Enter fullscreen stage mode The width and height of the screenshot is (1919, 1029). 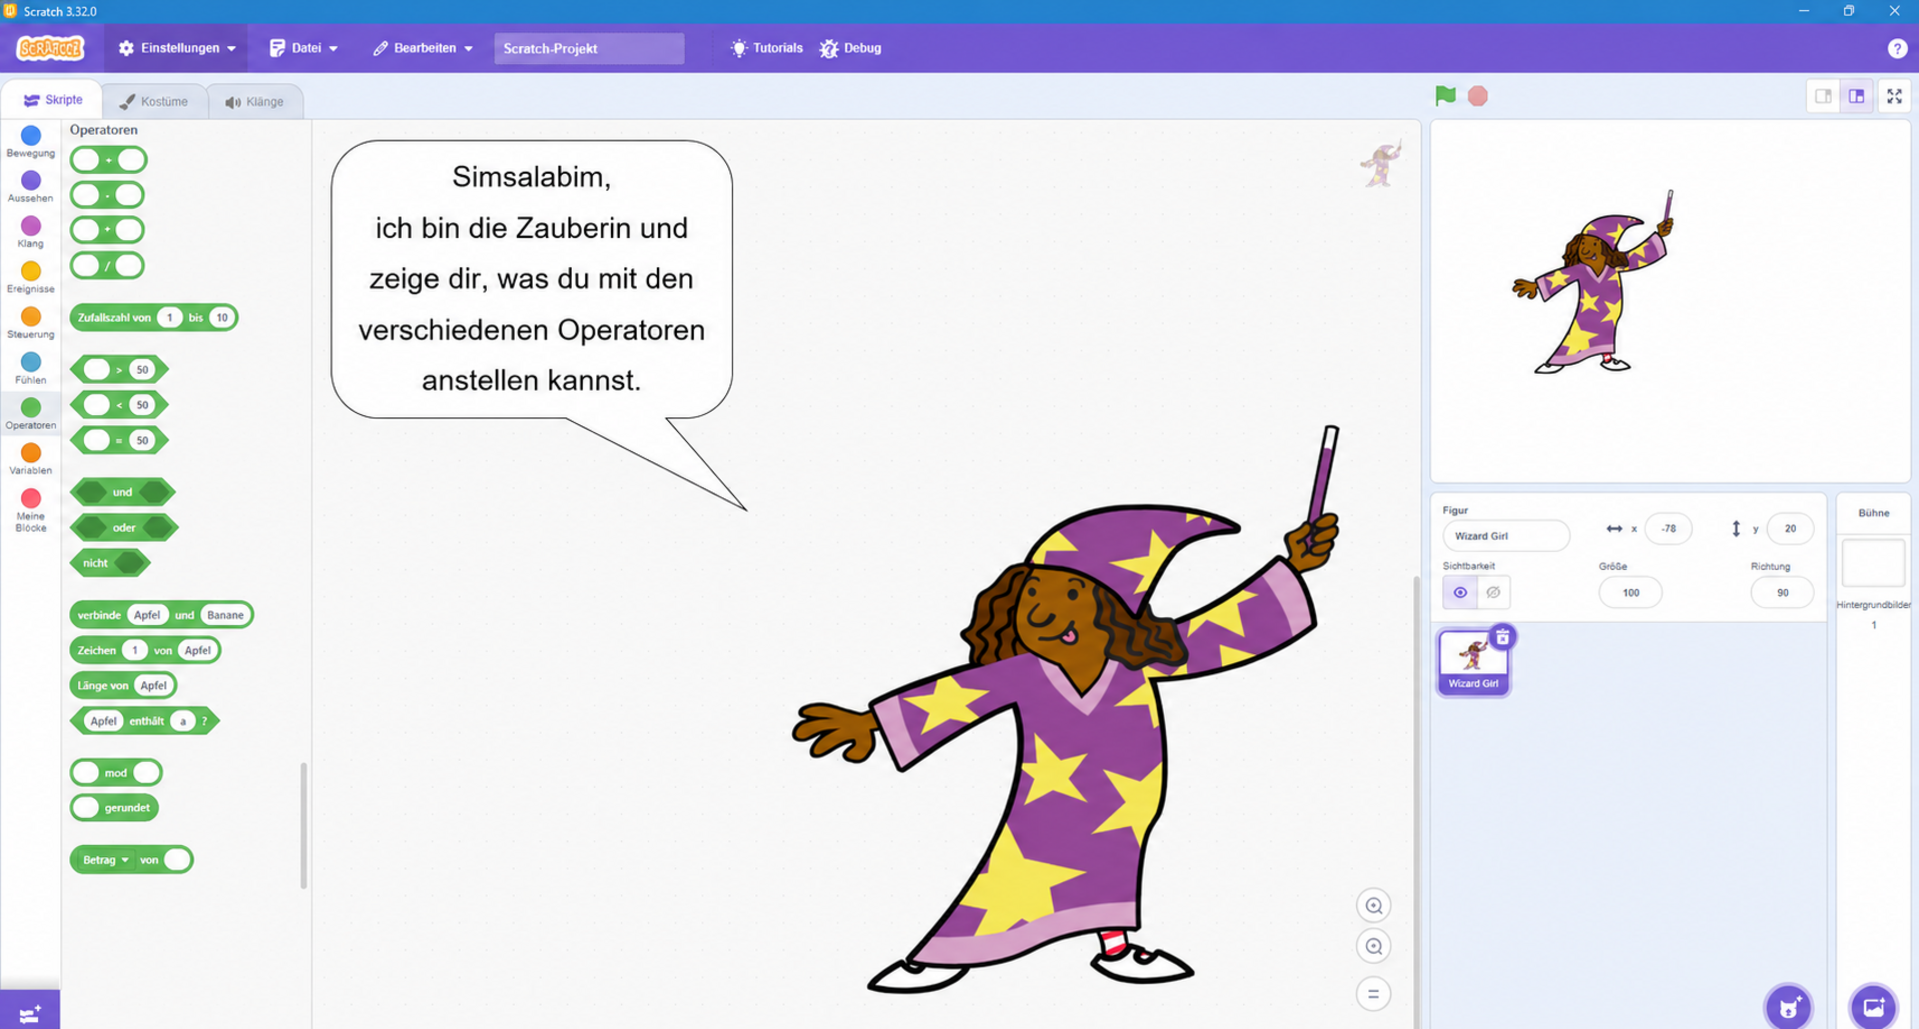tap(1894, 96)
